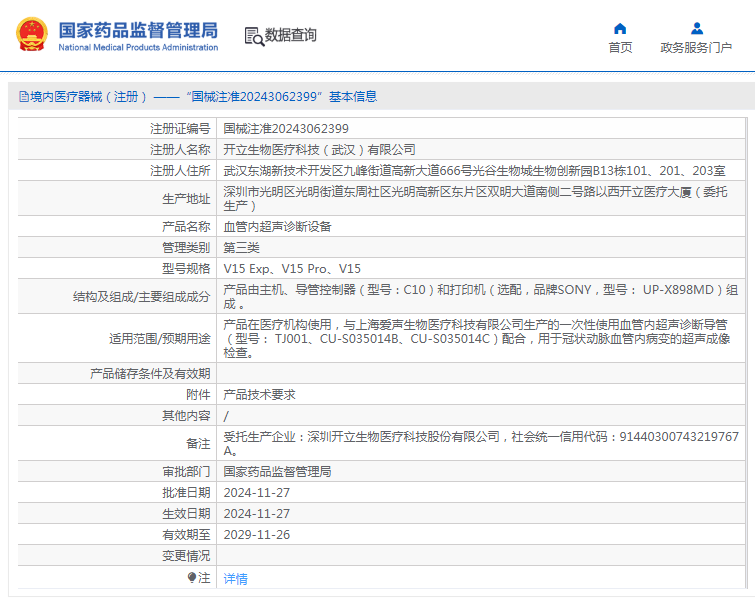Click 国家药品监督管理局 site title
755x599 pixels.
point(138,30)
